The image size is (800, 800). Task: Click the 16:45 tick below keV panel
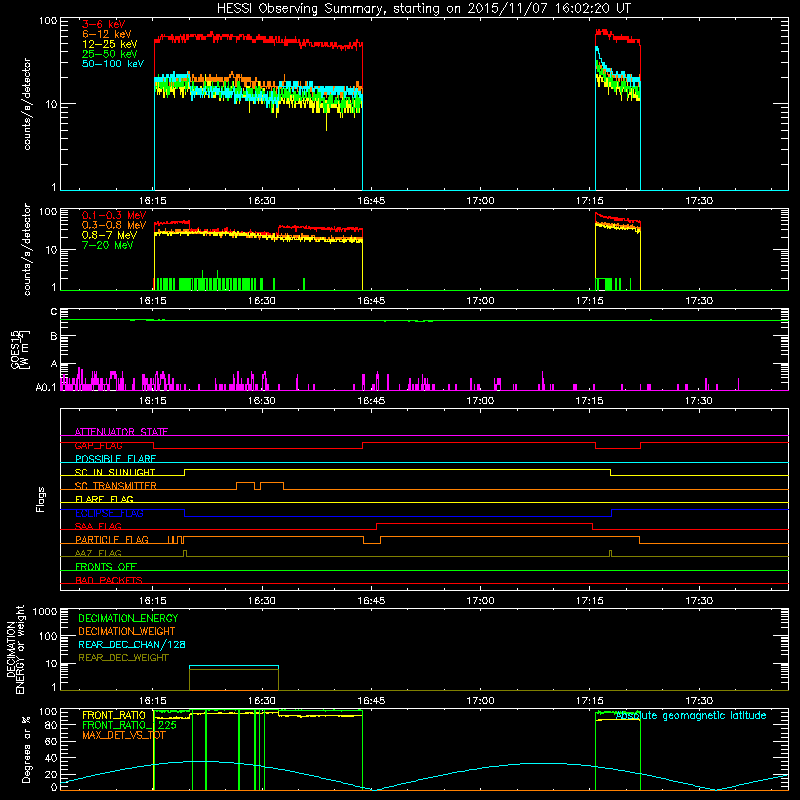coord(371,201)
